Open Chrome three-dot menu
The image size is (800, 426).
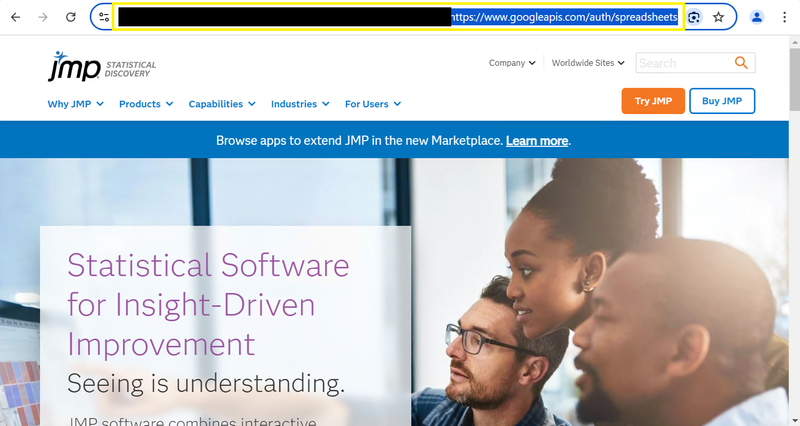pos(784,17)
